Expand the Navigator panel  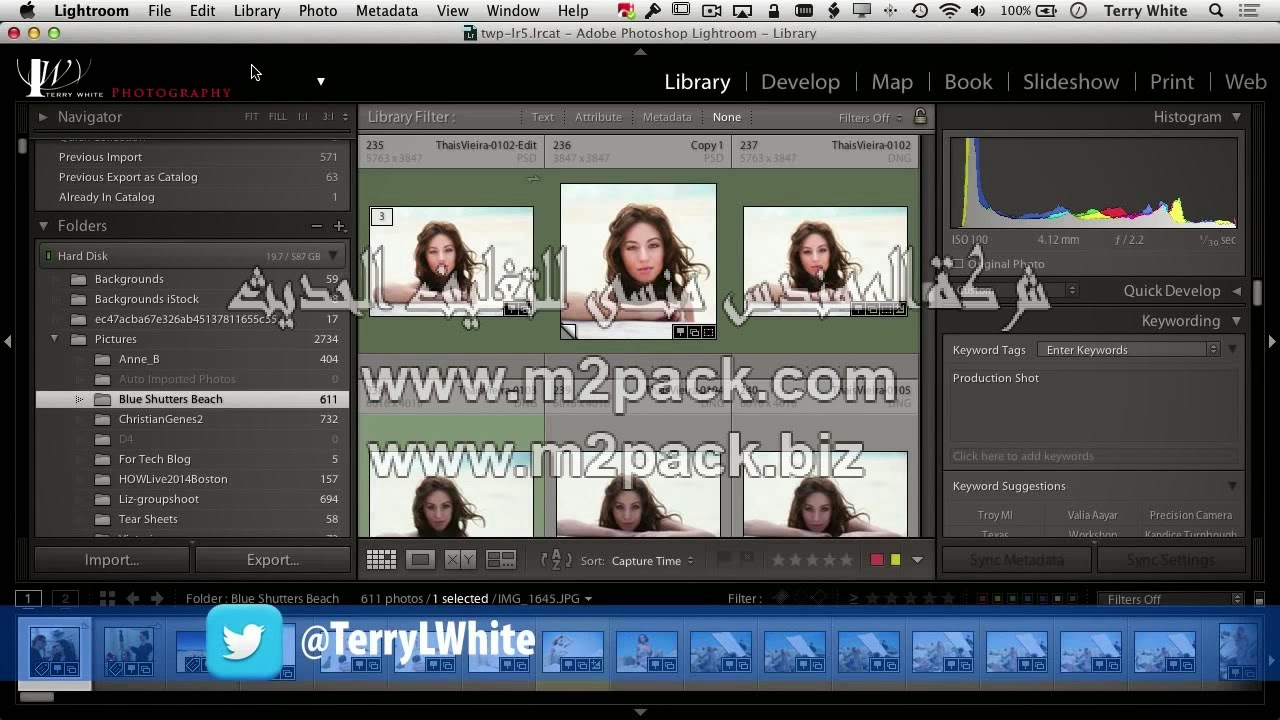pos(43,117)
